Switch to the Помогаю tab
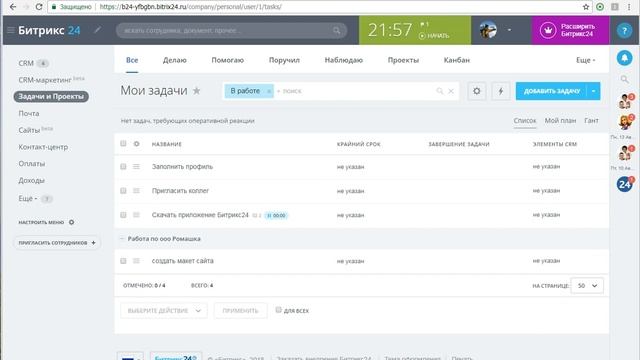Screen dimensions: 640x360 click(x=227, y=60)
